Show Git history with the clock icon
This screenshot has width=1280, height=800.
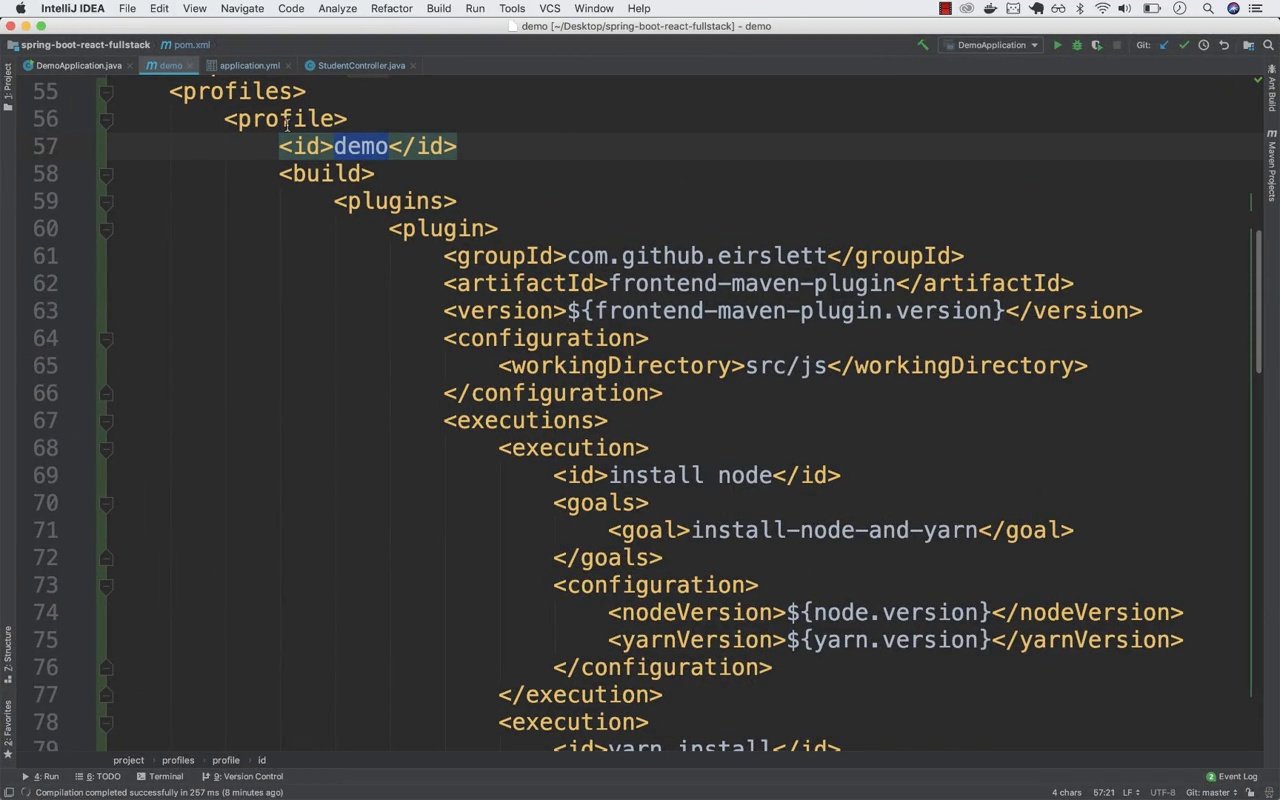pos(1204,45)
